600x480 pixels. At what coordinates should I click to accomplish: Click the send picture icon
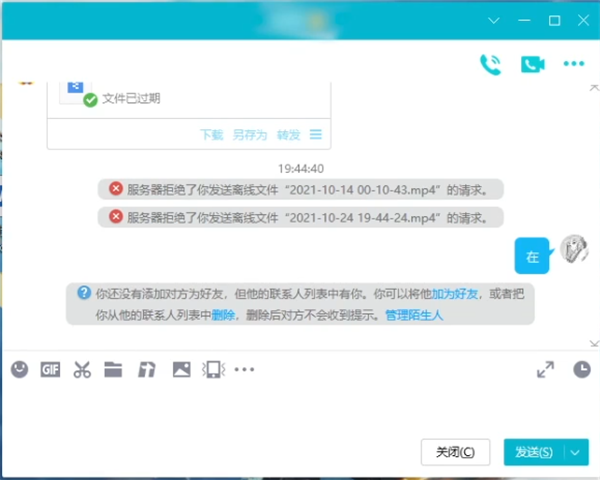pos(180,369)
